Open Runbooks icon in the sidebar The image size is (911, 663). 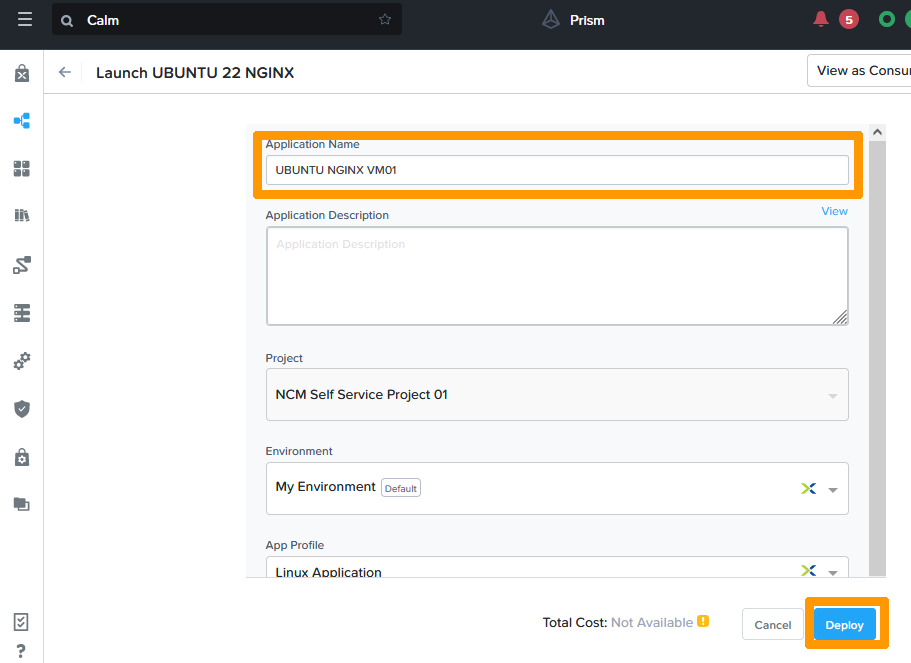pyautogui.click(x=22, y=265)
